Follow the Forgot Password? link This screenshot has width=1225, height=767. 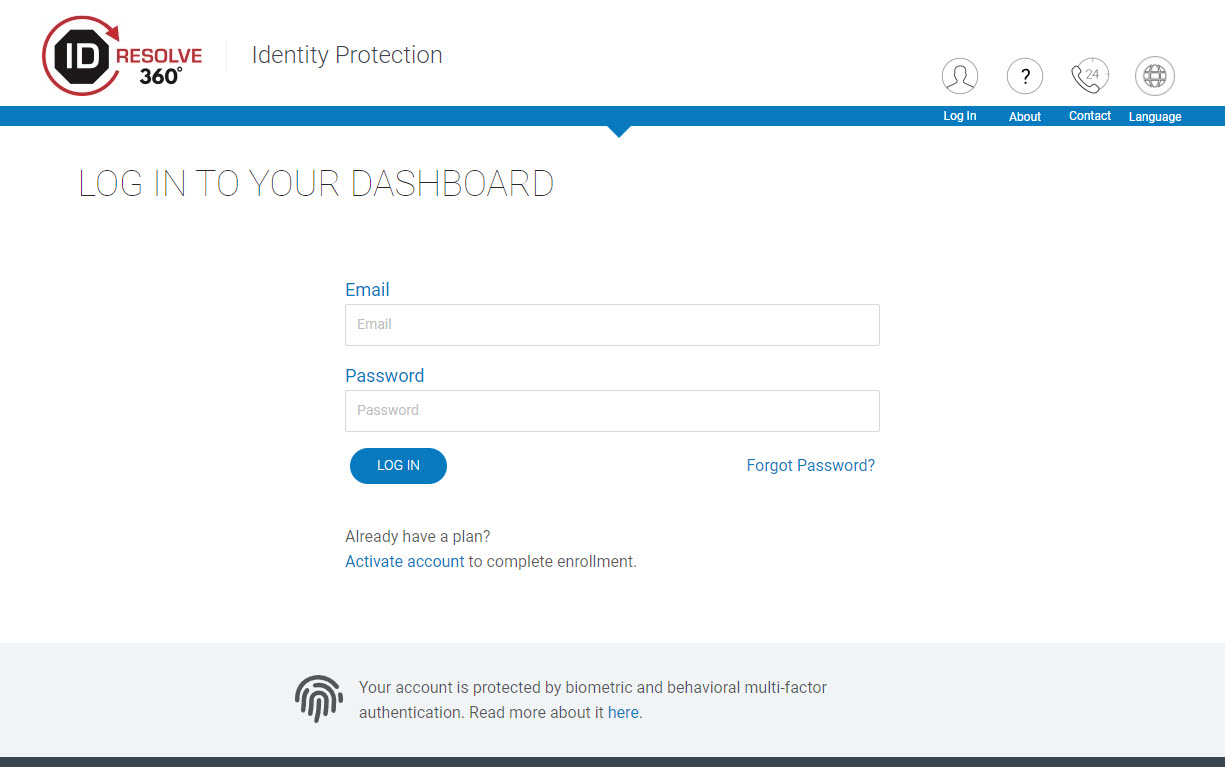810,465
